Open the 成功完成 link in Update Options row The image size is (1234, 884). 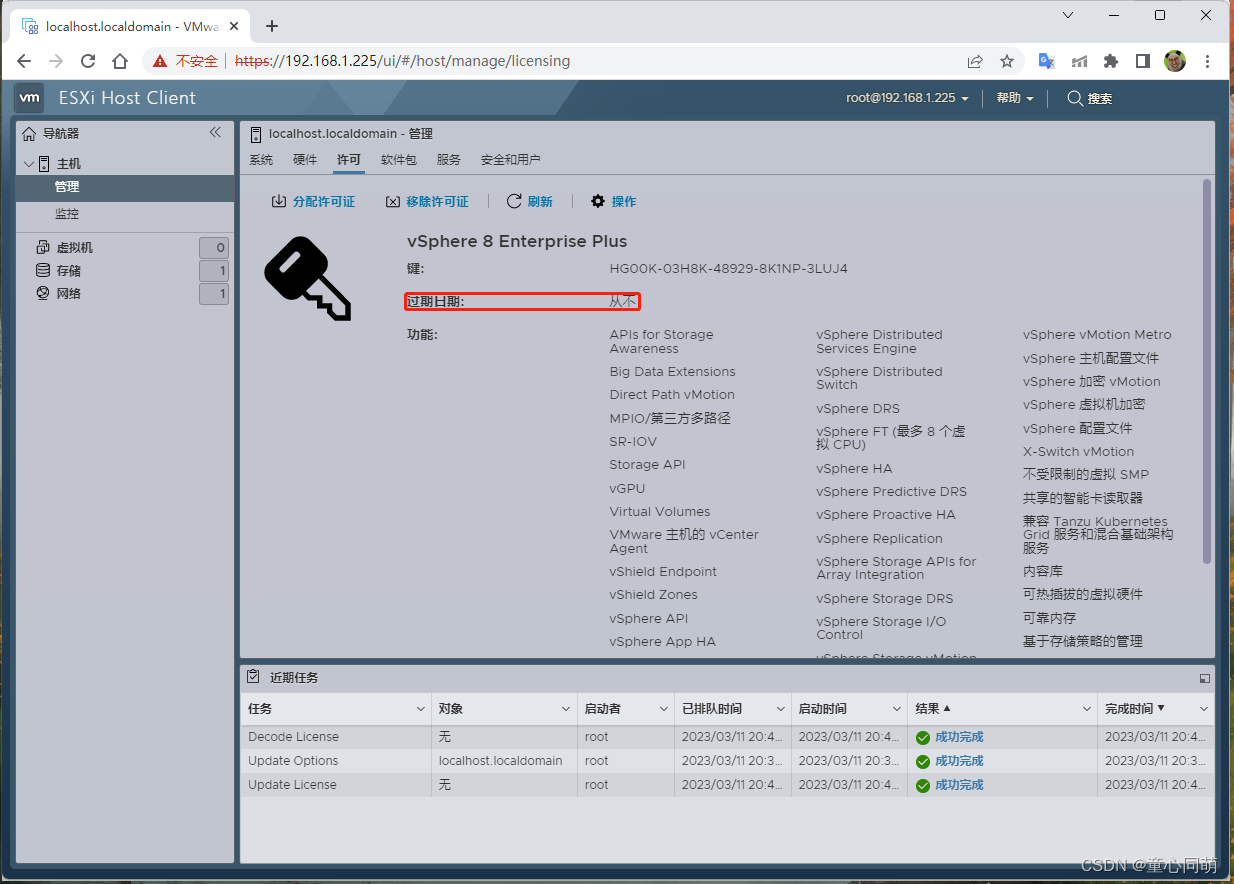tap(959, 761)
